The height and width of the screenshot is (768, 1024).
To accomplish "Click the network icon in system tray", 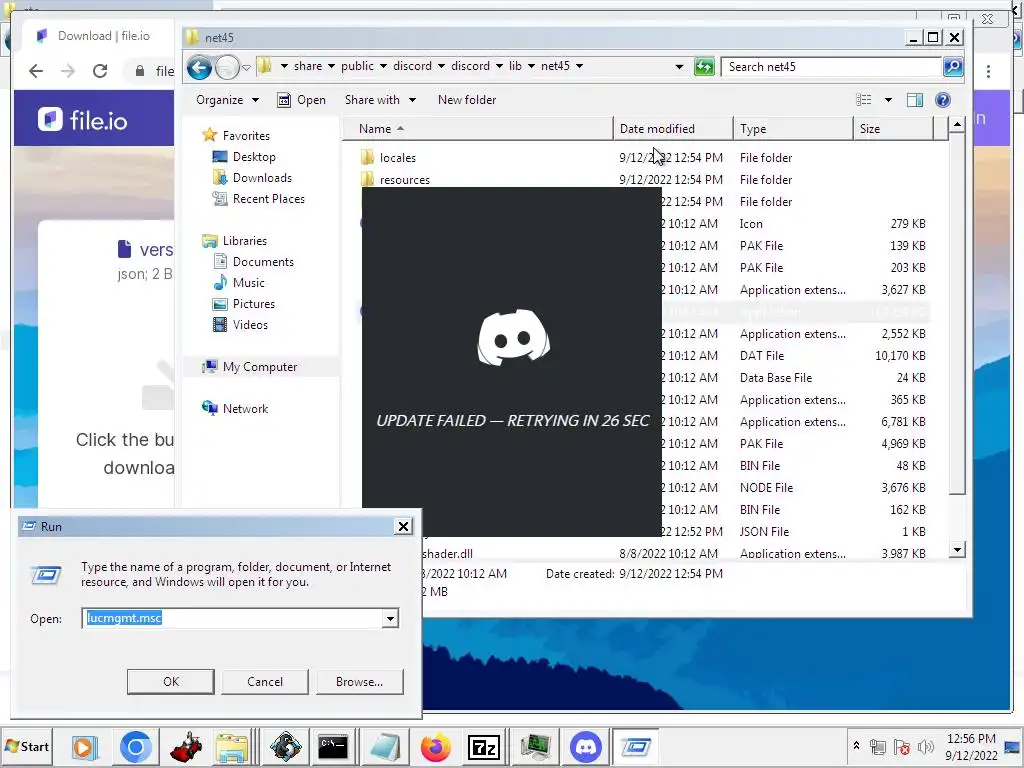I will (x=878, y=746).
